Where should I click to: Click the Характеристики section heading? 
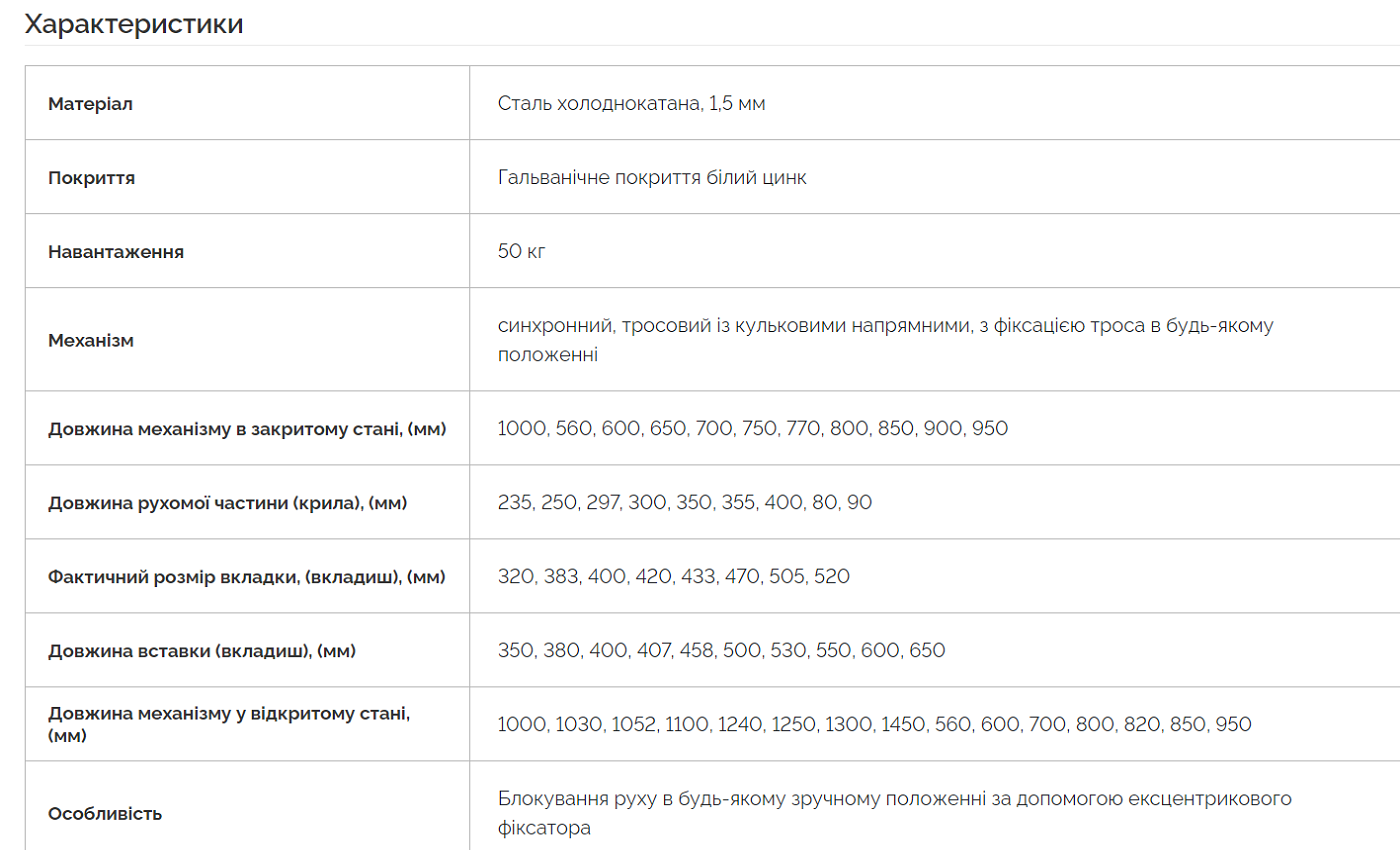[134, 24]
